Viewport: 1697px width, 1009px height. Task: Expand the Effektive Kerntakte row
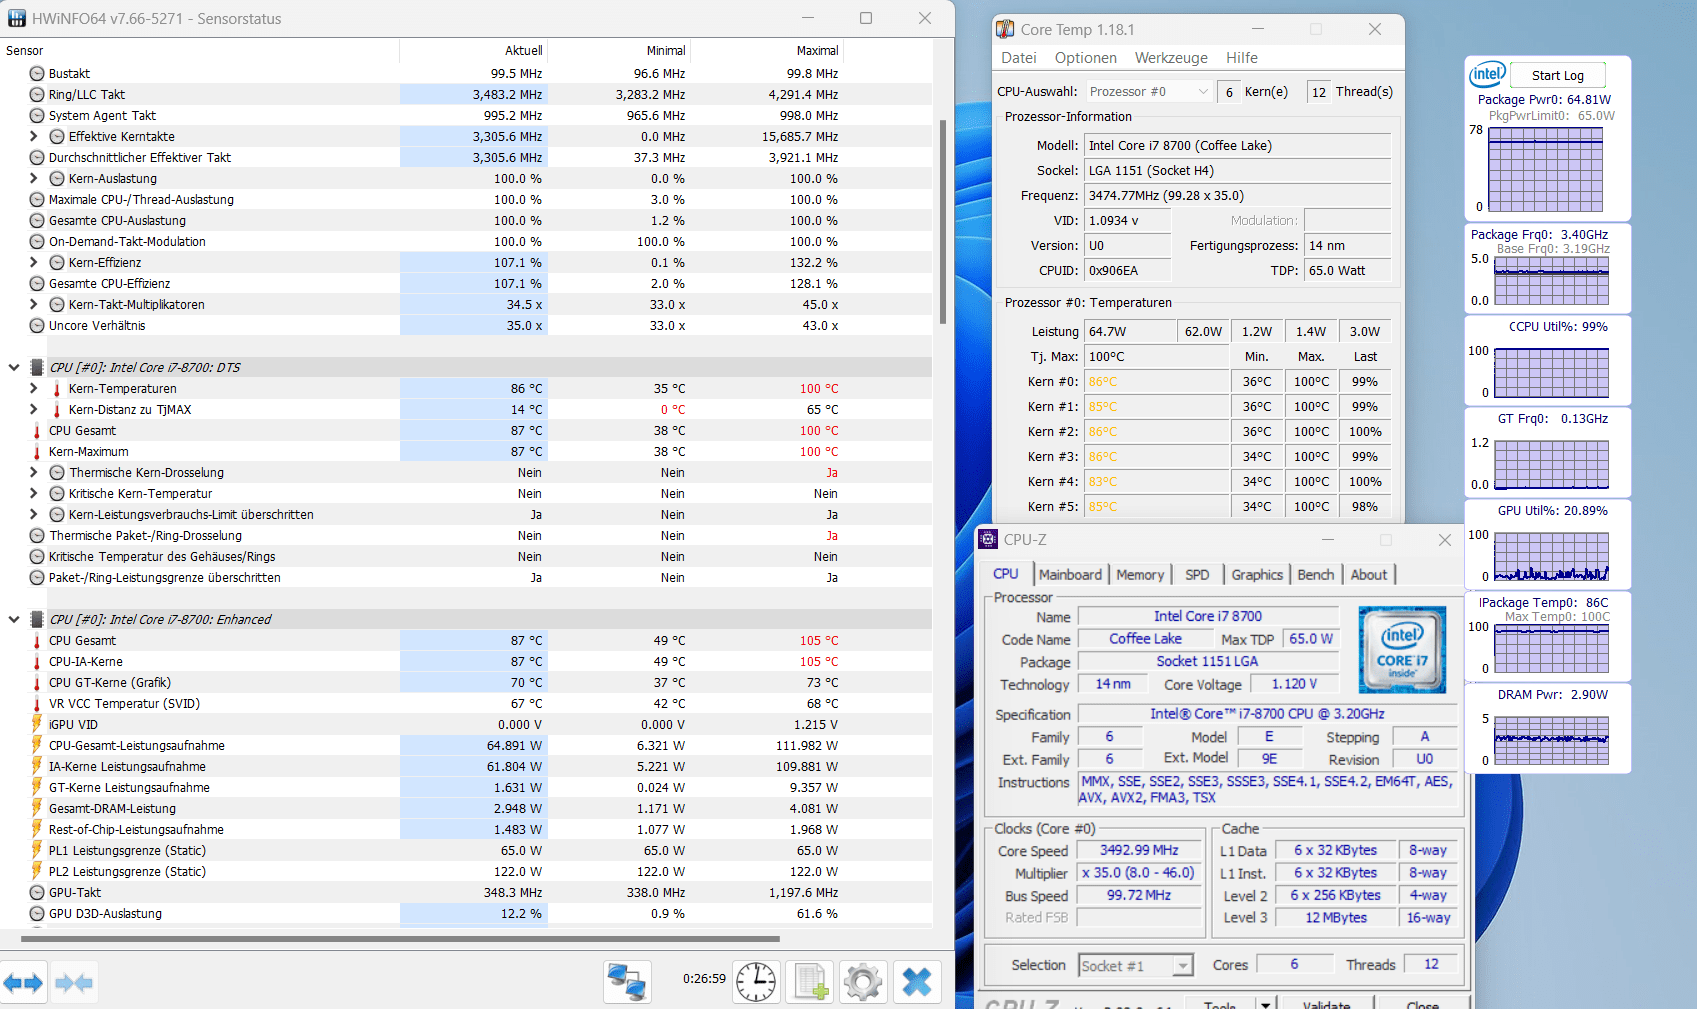(x=33, y=136)
